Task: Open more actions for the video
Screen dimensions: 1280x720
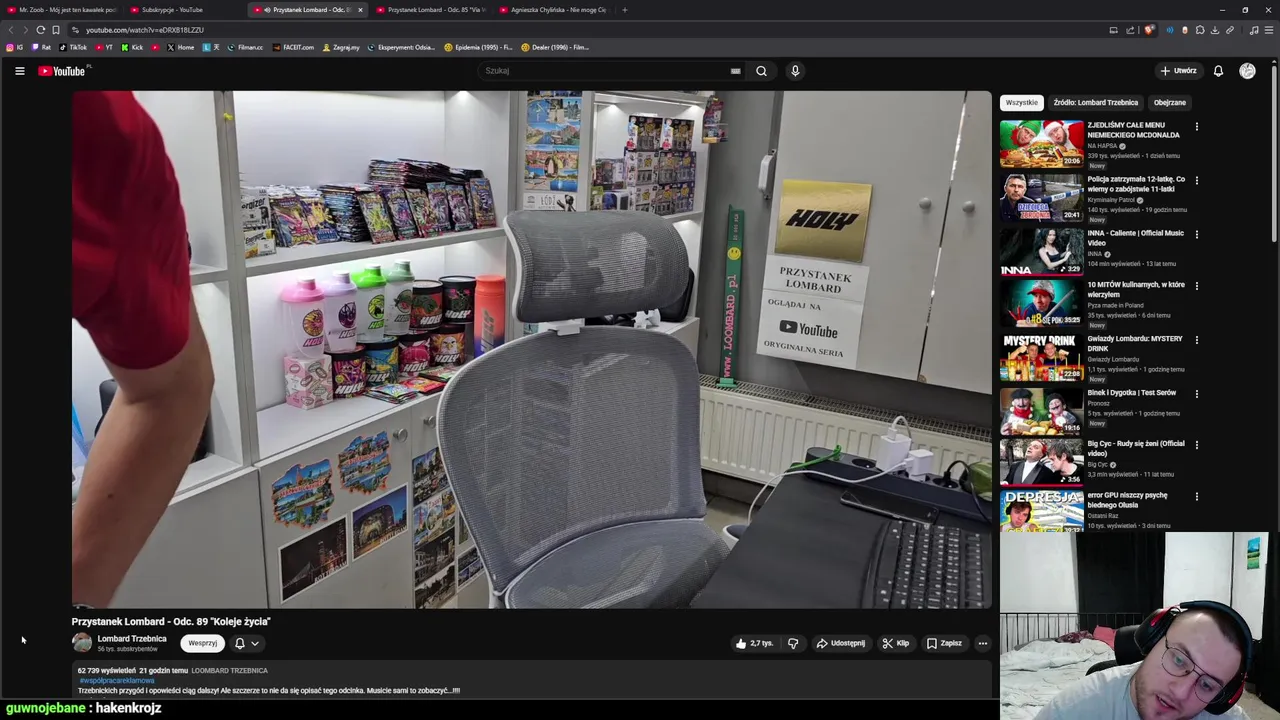Action: 983,643
